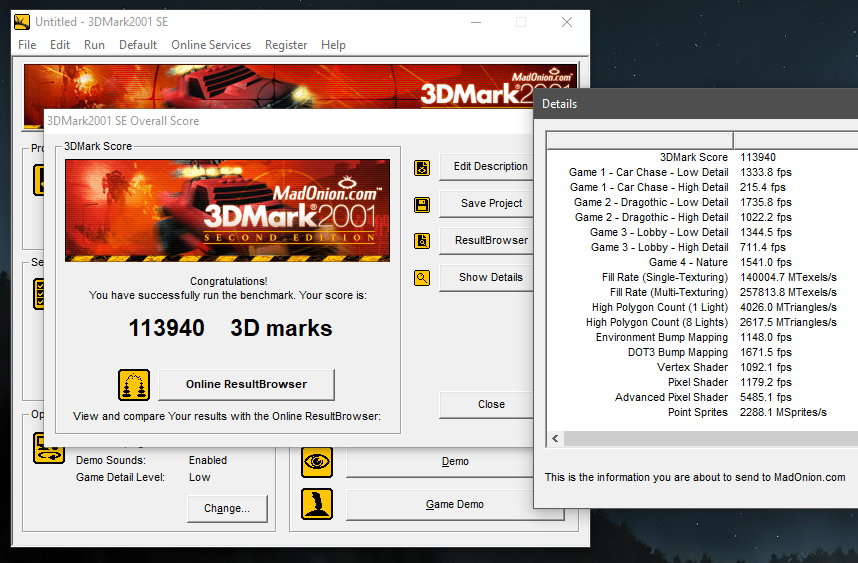
Task: Click the Details horizontal scrollbar track
Action: [710, 438]
